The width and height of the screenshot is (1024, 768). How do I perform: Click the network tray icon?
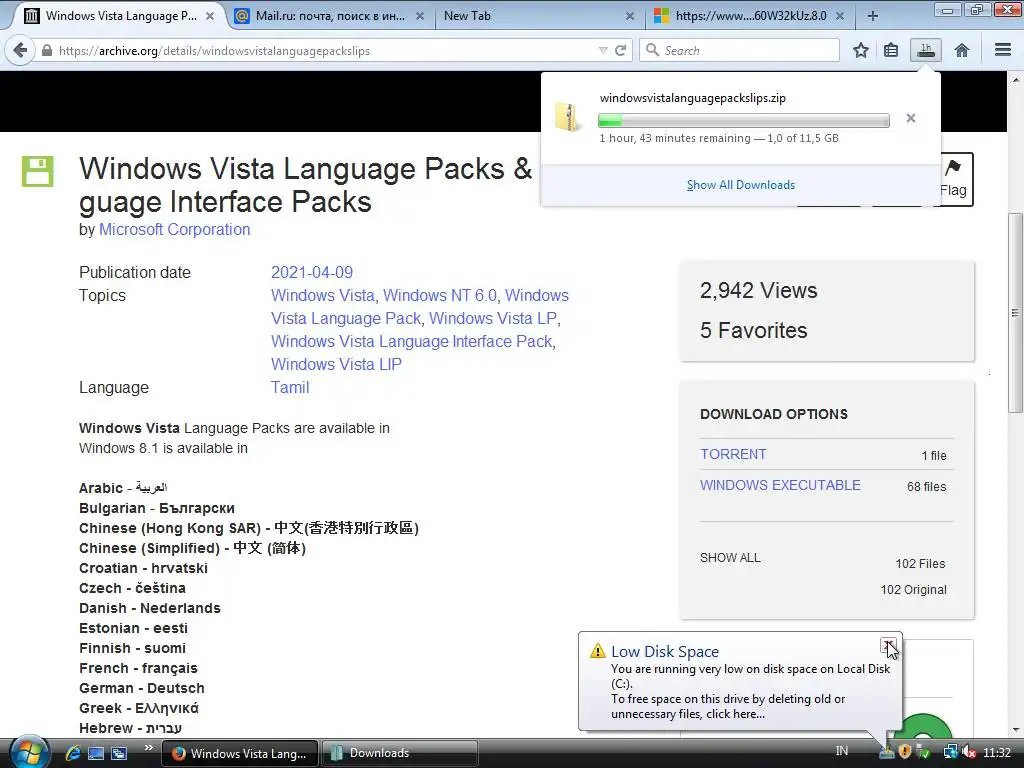tap(950, 752)
